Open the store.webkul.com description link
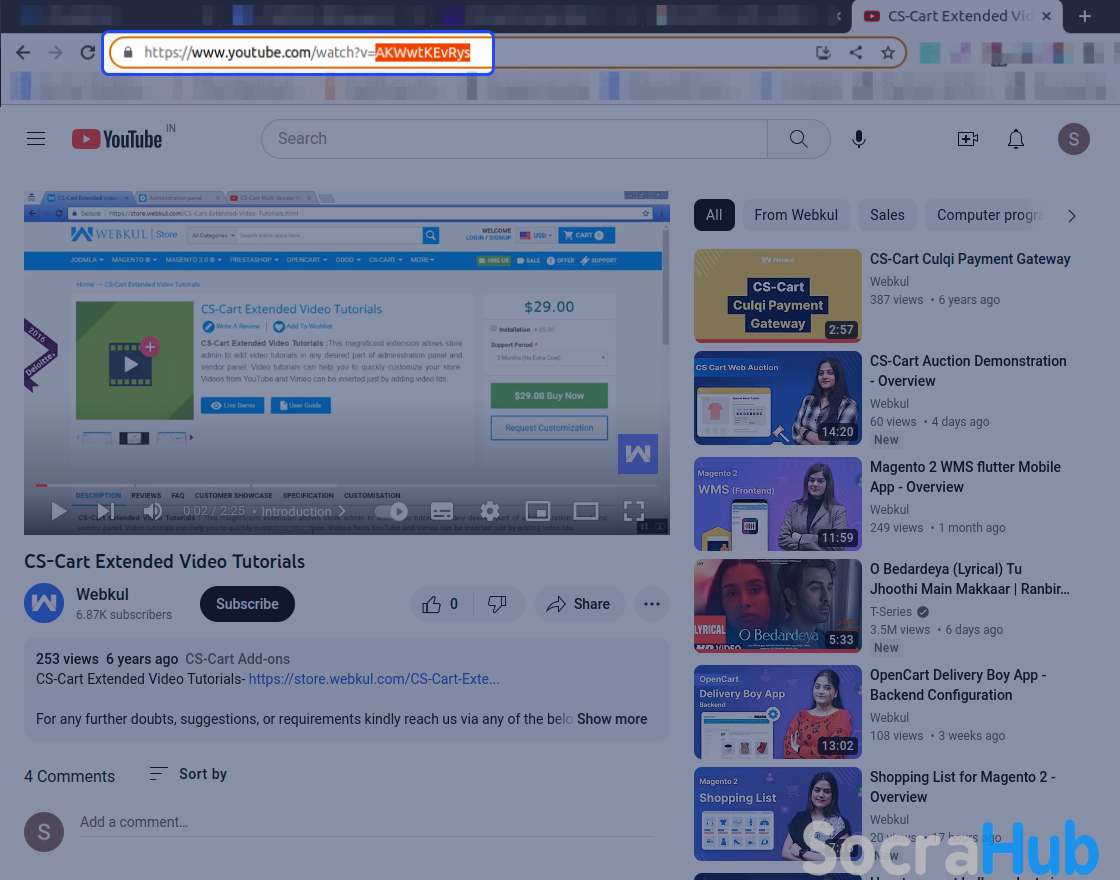 (x=373, y=679)
